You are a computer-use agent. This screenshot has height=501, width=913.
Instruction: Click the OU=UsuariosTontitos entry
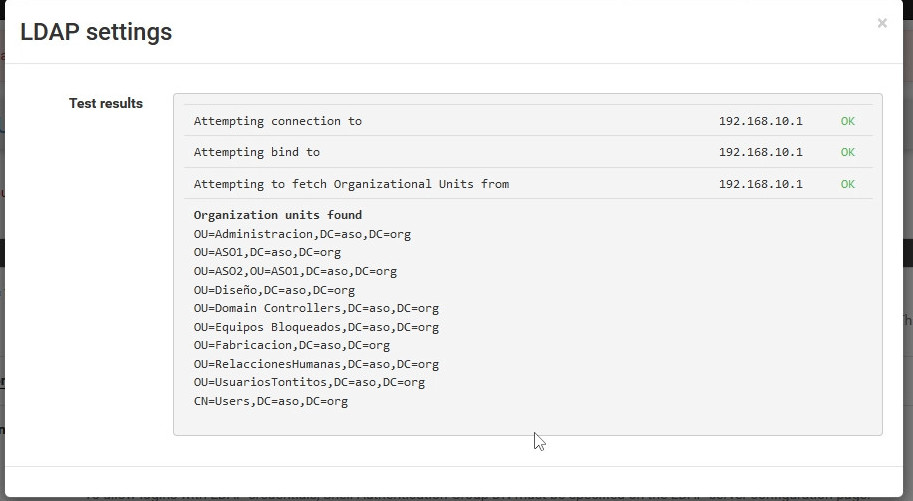(309, 382)
